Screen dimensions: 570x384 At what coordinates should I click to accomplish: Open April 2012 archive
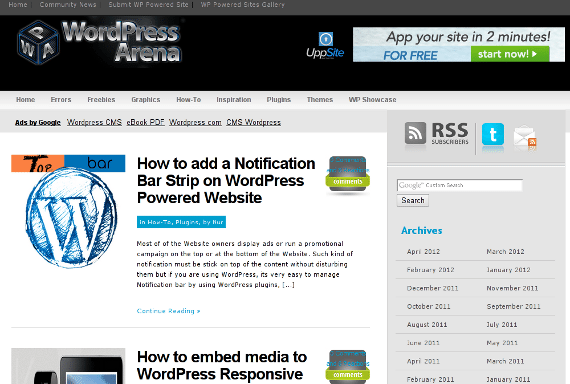[423, 252]
